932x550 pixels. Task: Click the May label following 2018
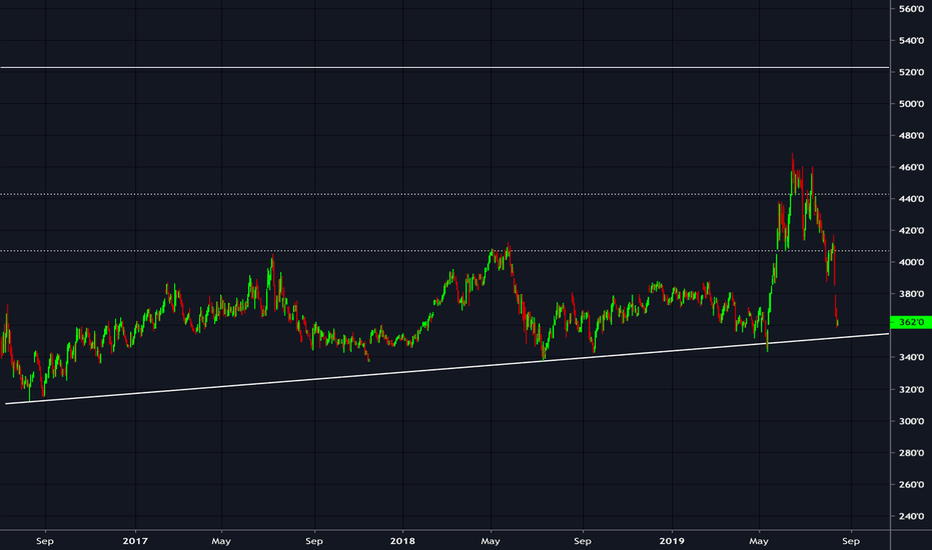click(490, 541)
